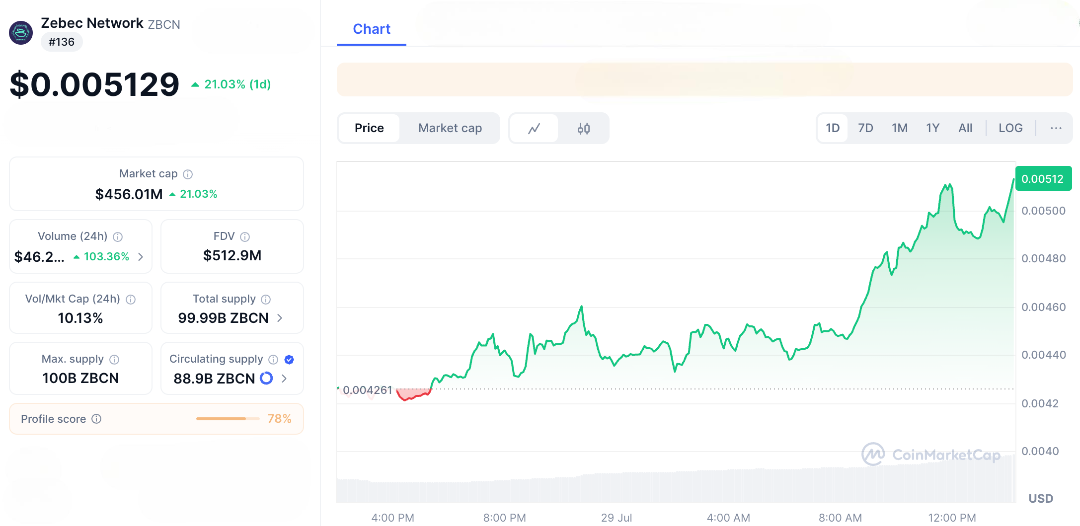1080x526 pixels.
Task: Click the #136 rank badge
Action: click(62, 42)
